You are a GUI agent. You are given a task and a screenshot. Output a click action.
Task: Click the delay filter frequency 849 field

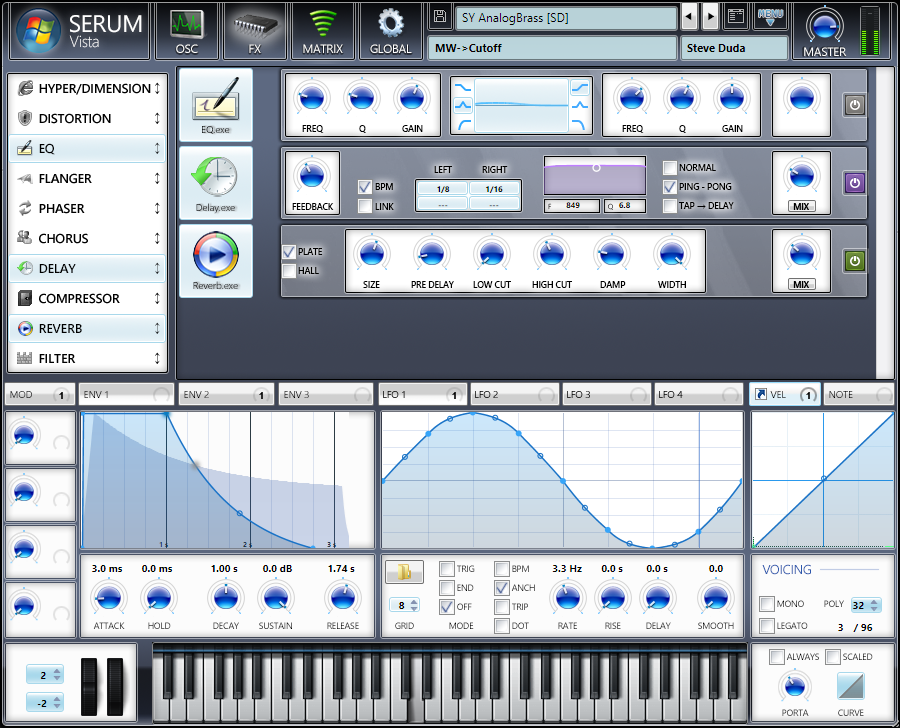(572, 206)
